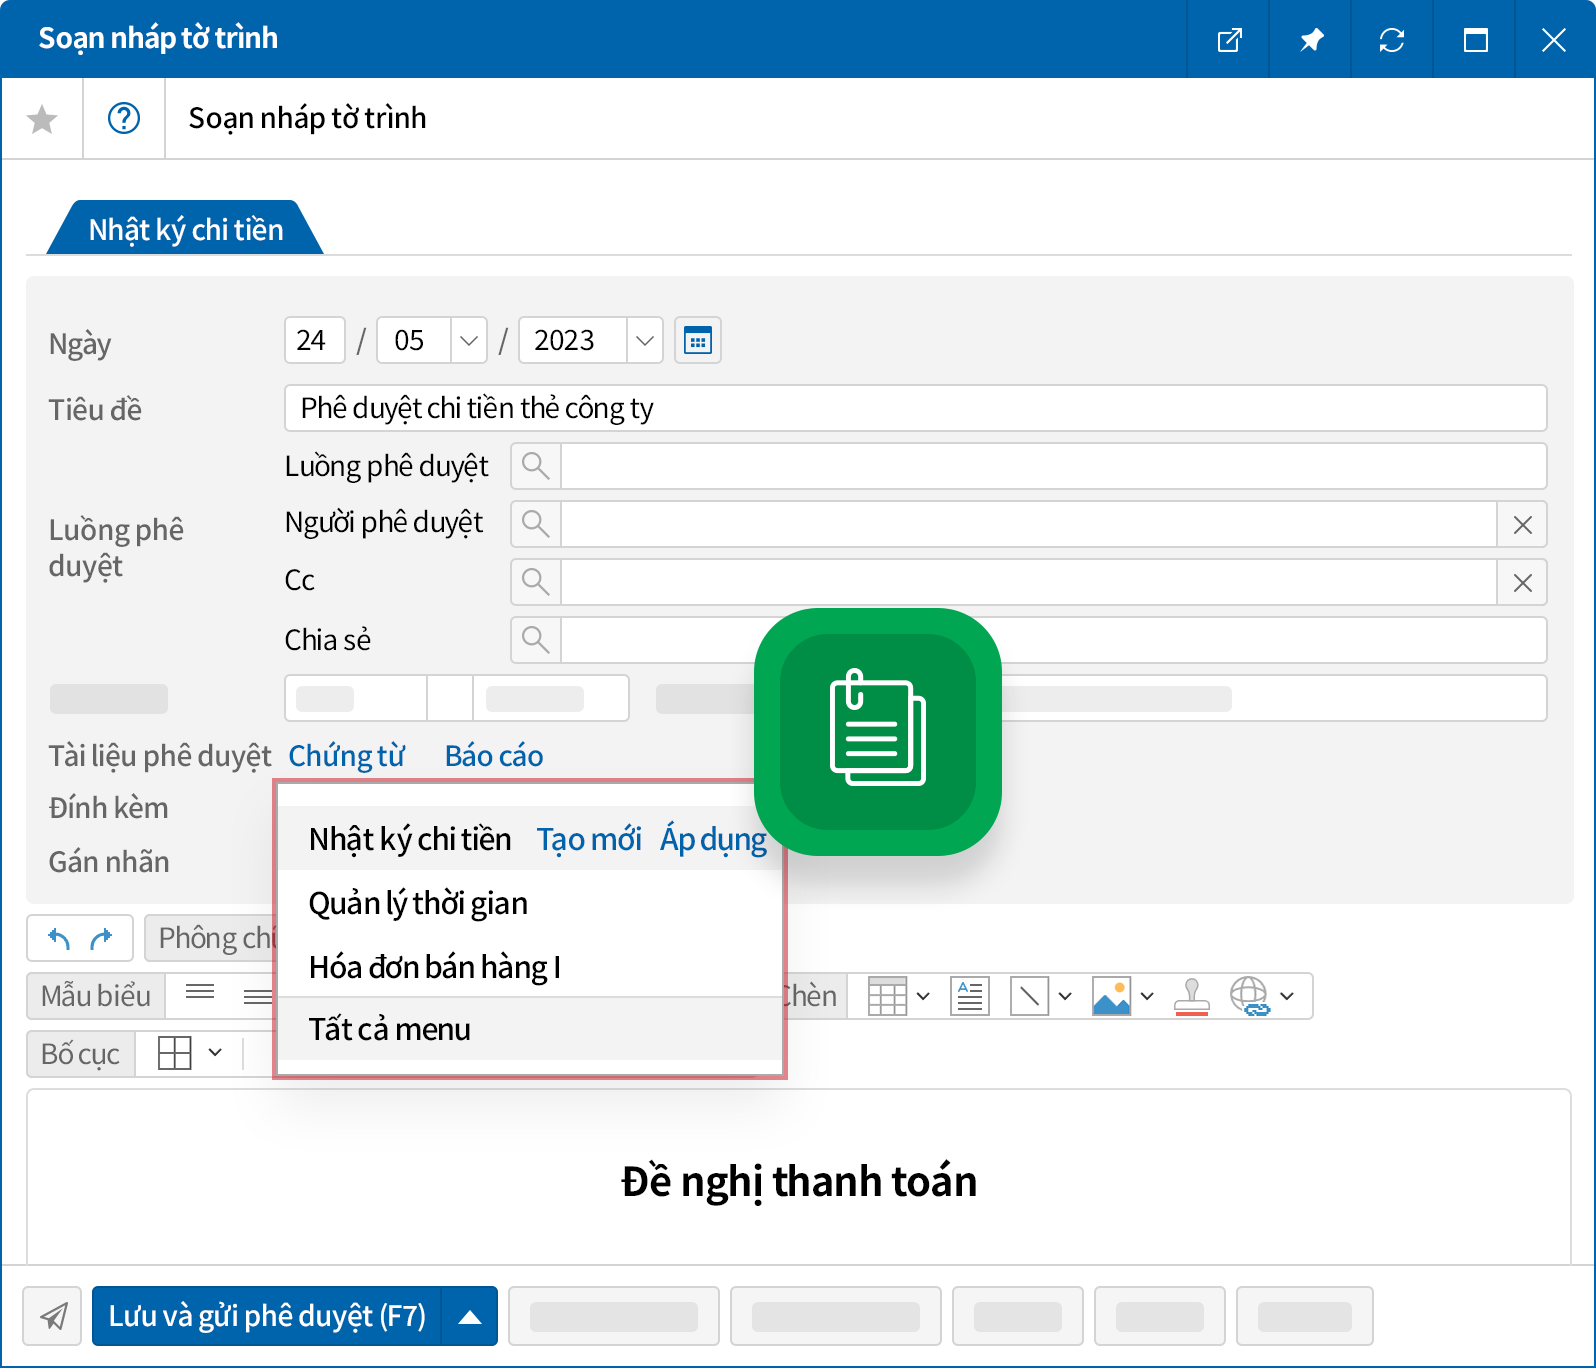
Task: Open the help question mark icon
Action: pyautogui.click(x=124, y=119)
